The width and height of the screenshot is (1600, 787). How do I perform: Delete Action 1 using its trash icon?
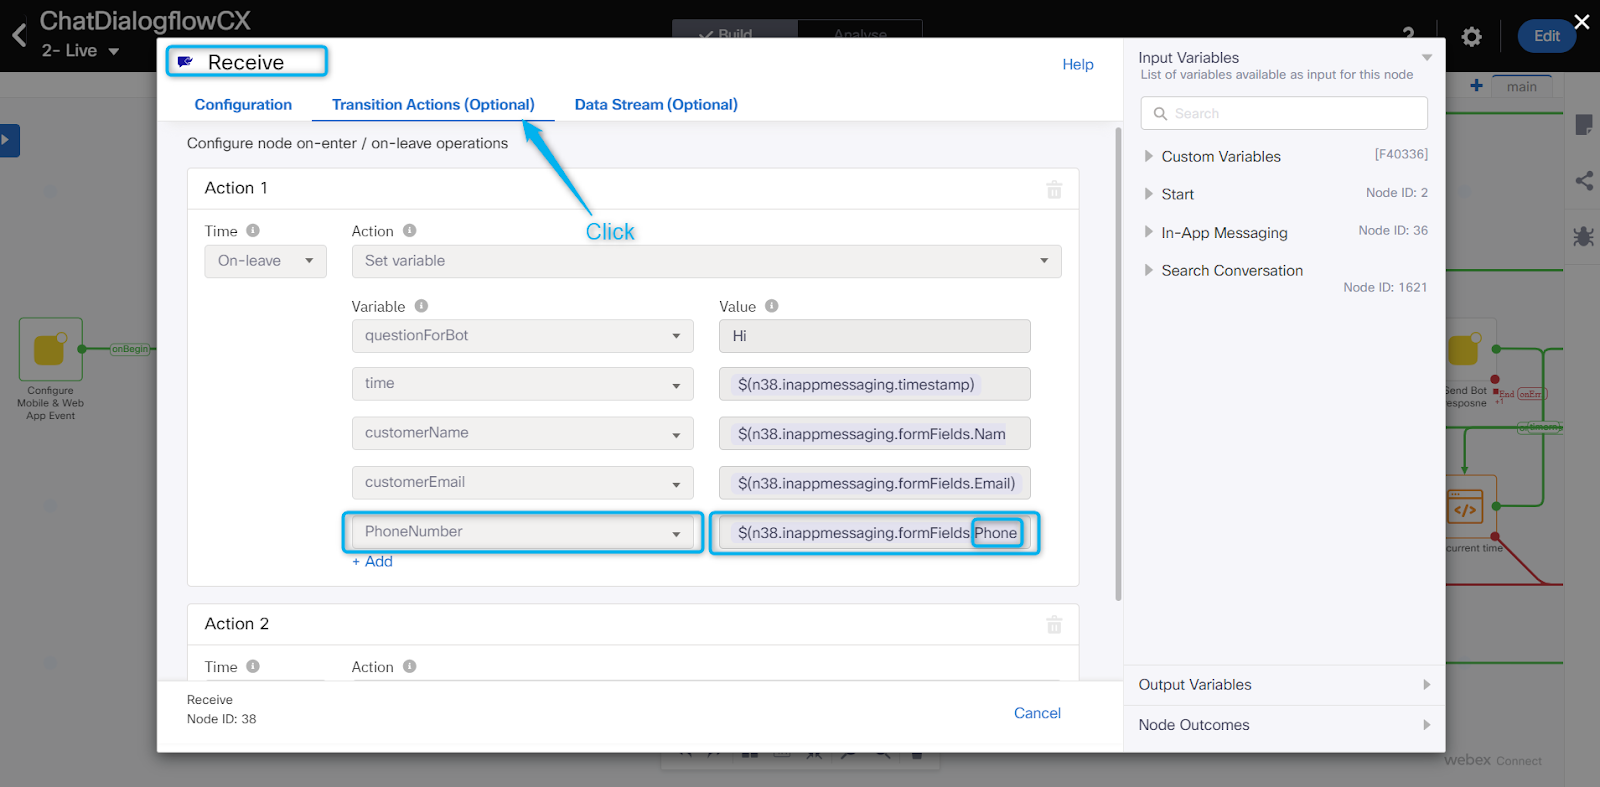click(x=1054, y=189)
